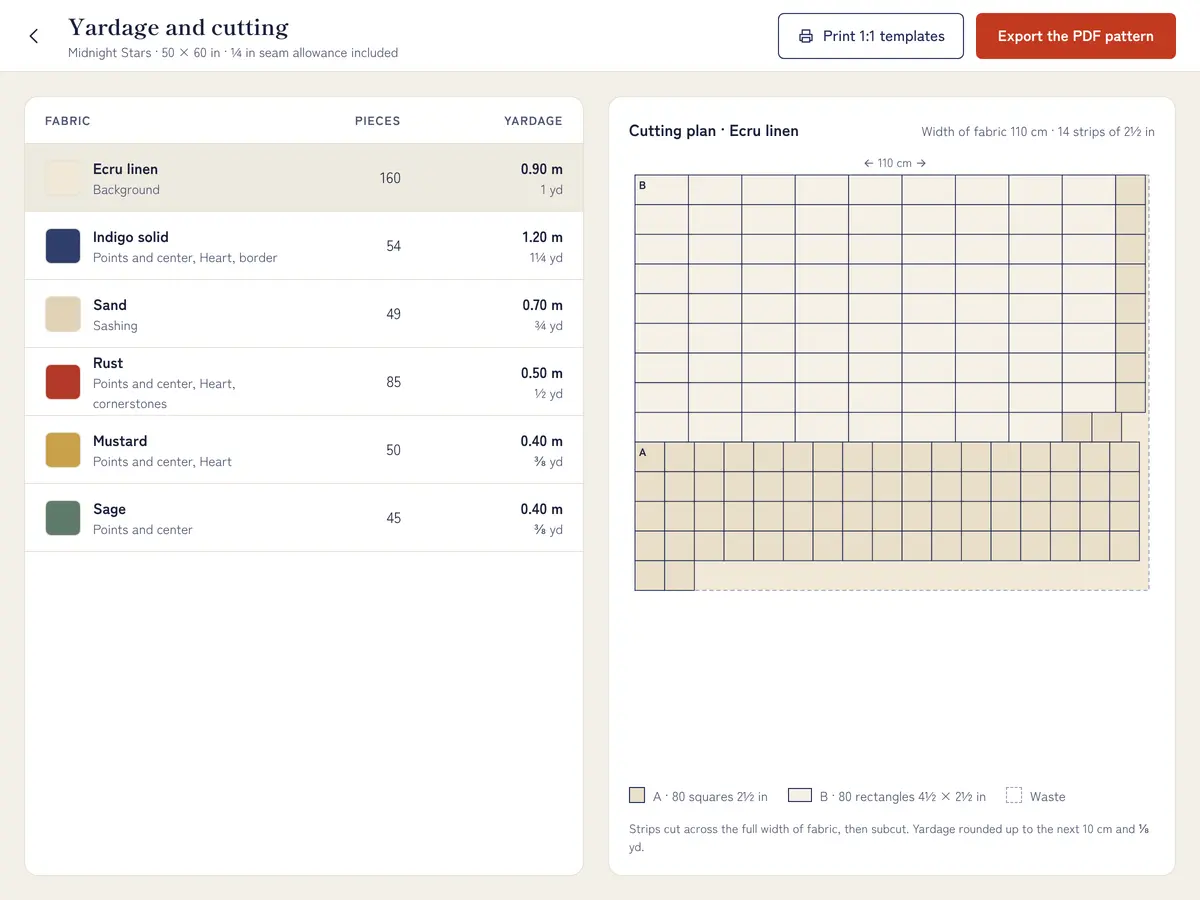
Task: Click Export the PDF pattern button
Action: coord(1075,36)
